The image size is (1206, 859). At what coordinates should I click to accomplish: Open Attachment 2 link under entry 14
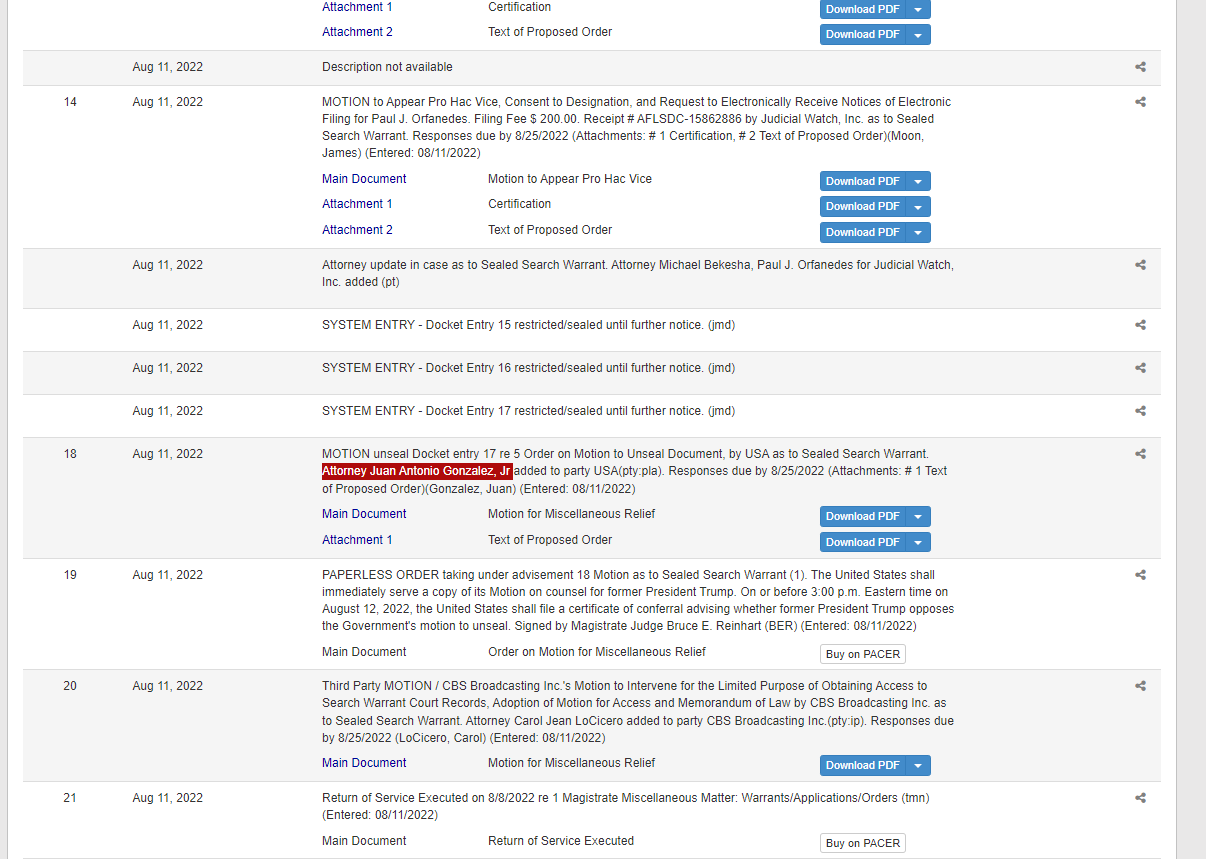click(x=357, y=230)
